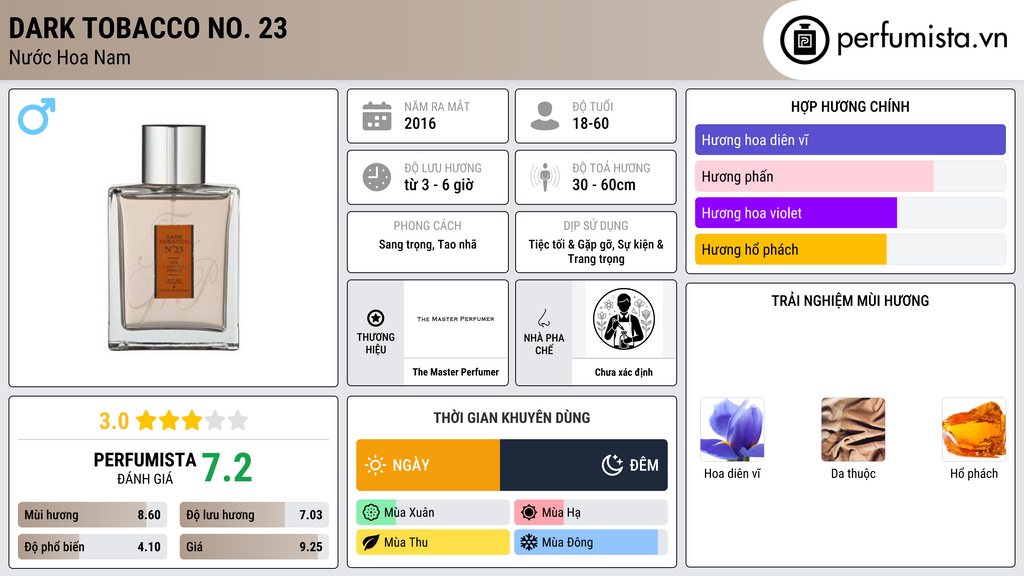
Task: Open the Hoa diên vĩ note thumbnail
Action: click(x=732, y=430)
